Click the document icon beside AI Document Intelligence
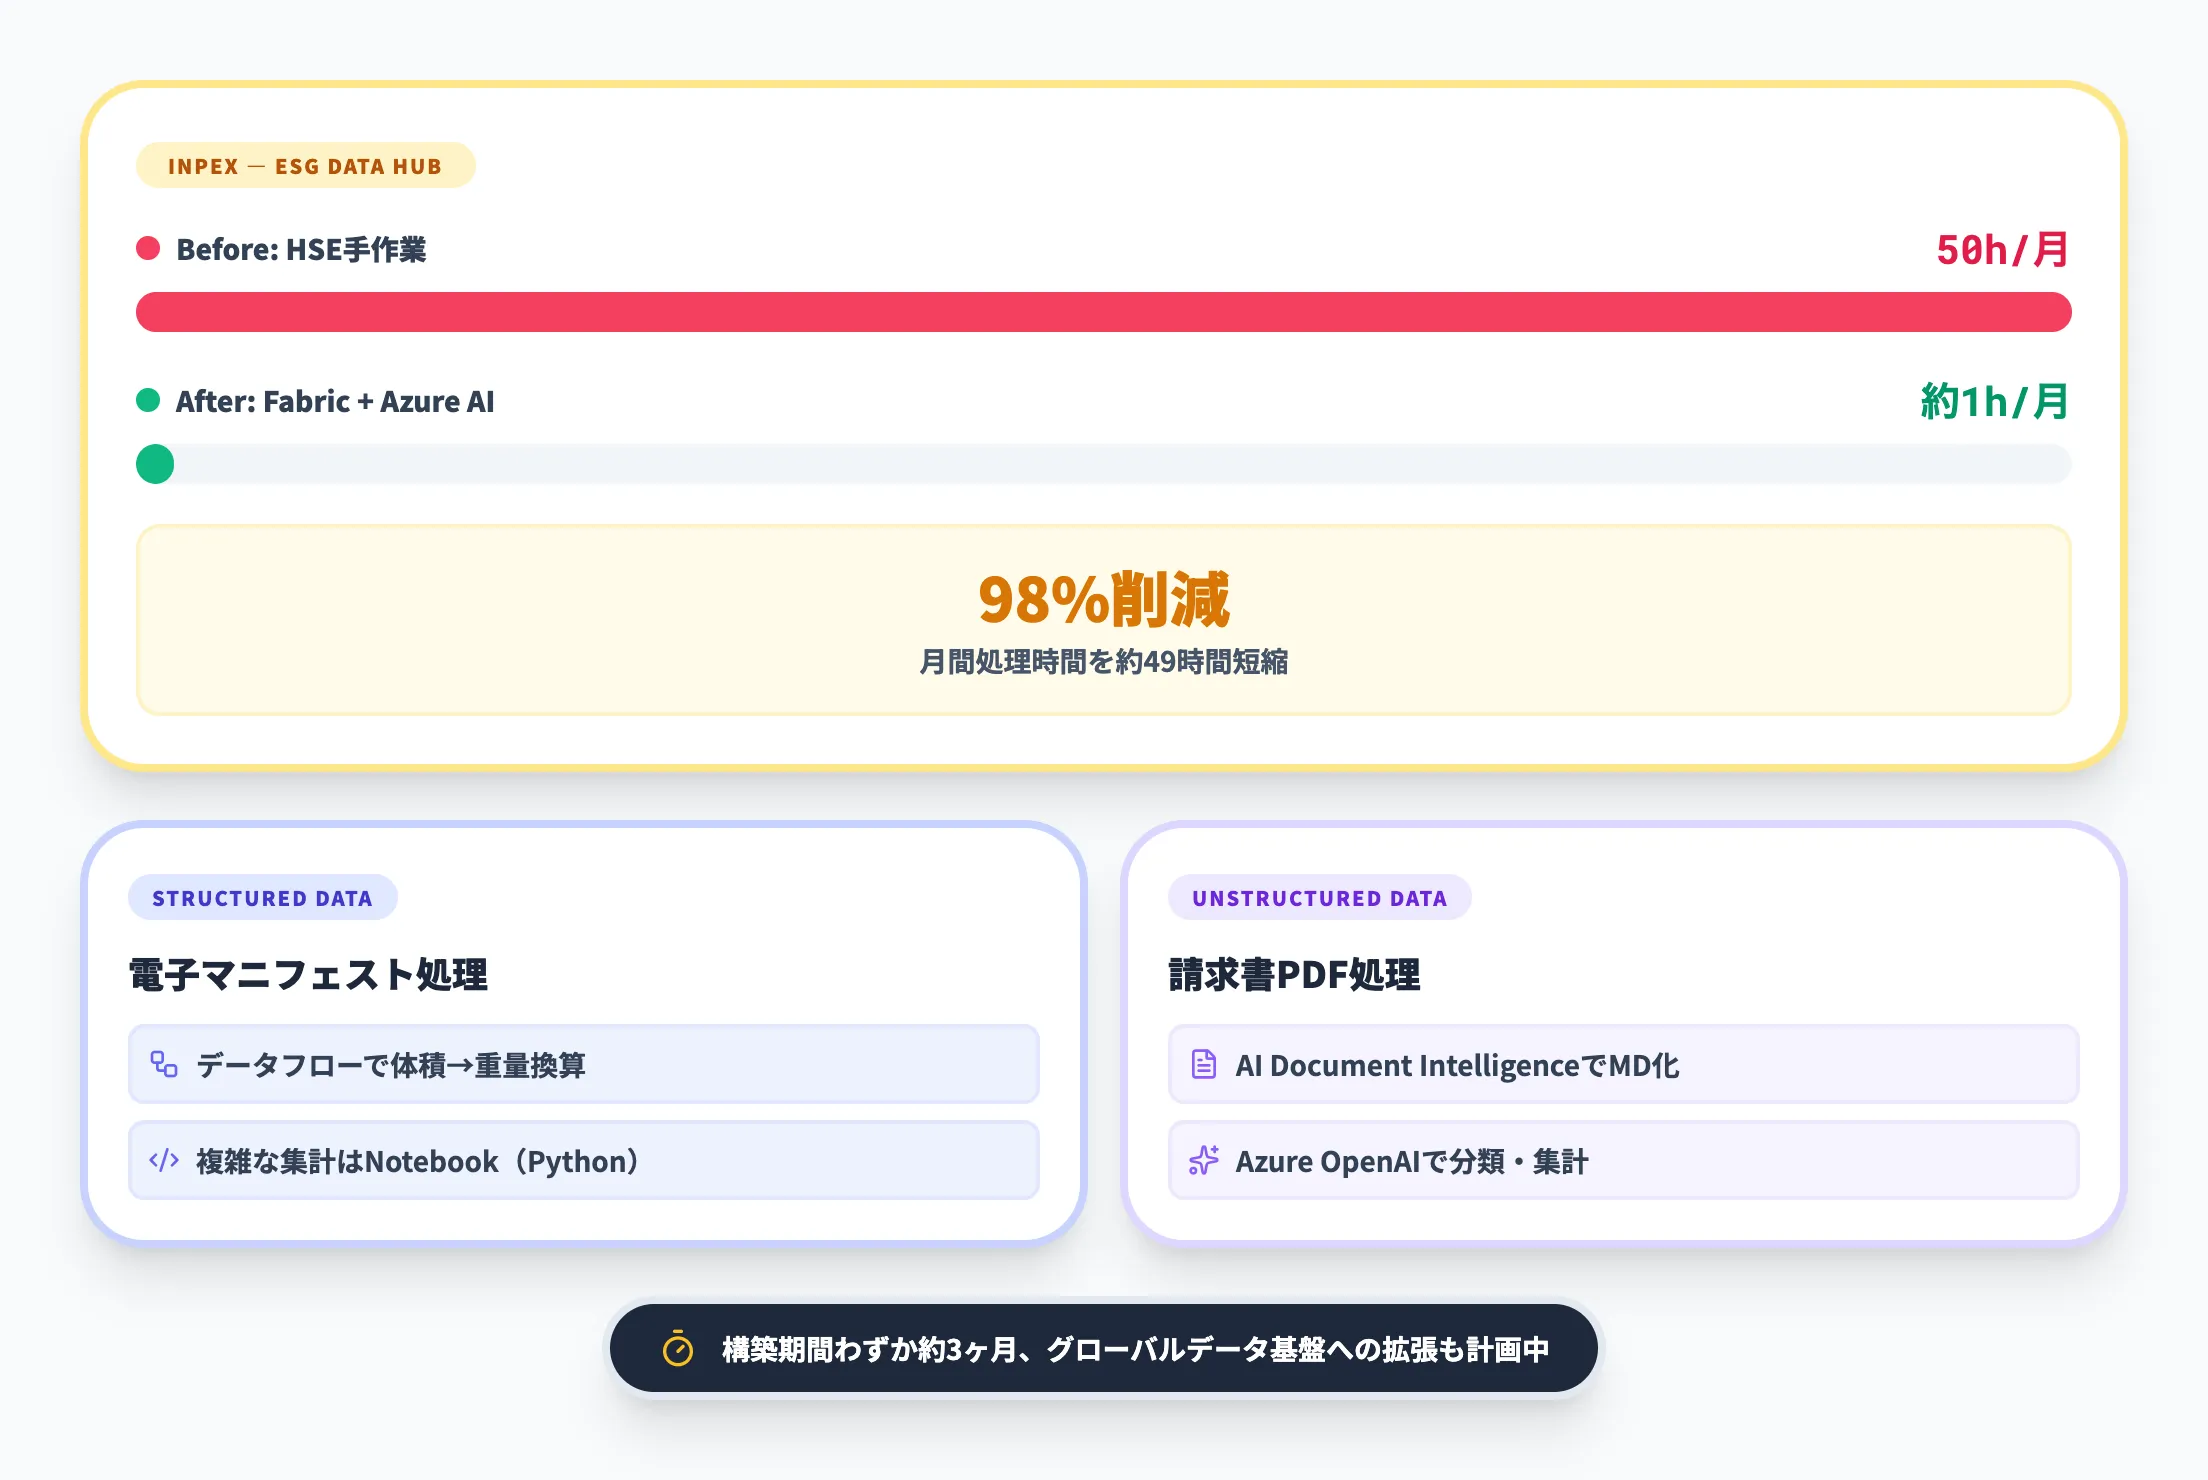Image resolution: width=2208 pixels, height=1480 pixels. pyautogui.click(x=1204, y=1064)
